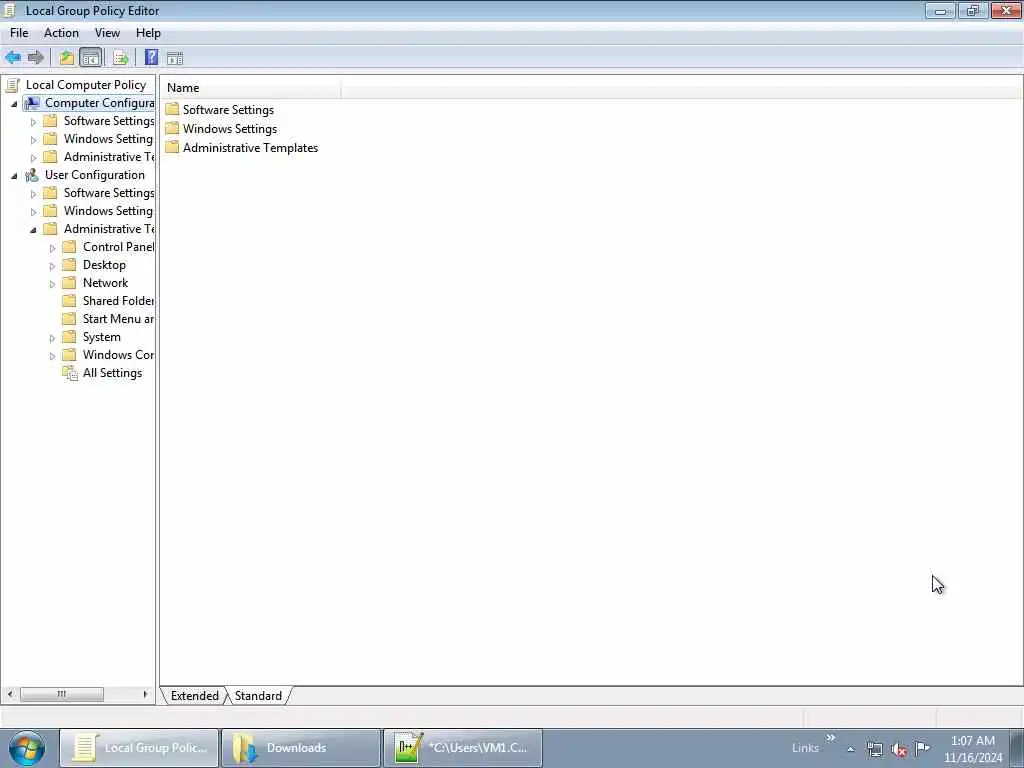Select Control Panel folder in tree

118,247
